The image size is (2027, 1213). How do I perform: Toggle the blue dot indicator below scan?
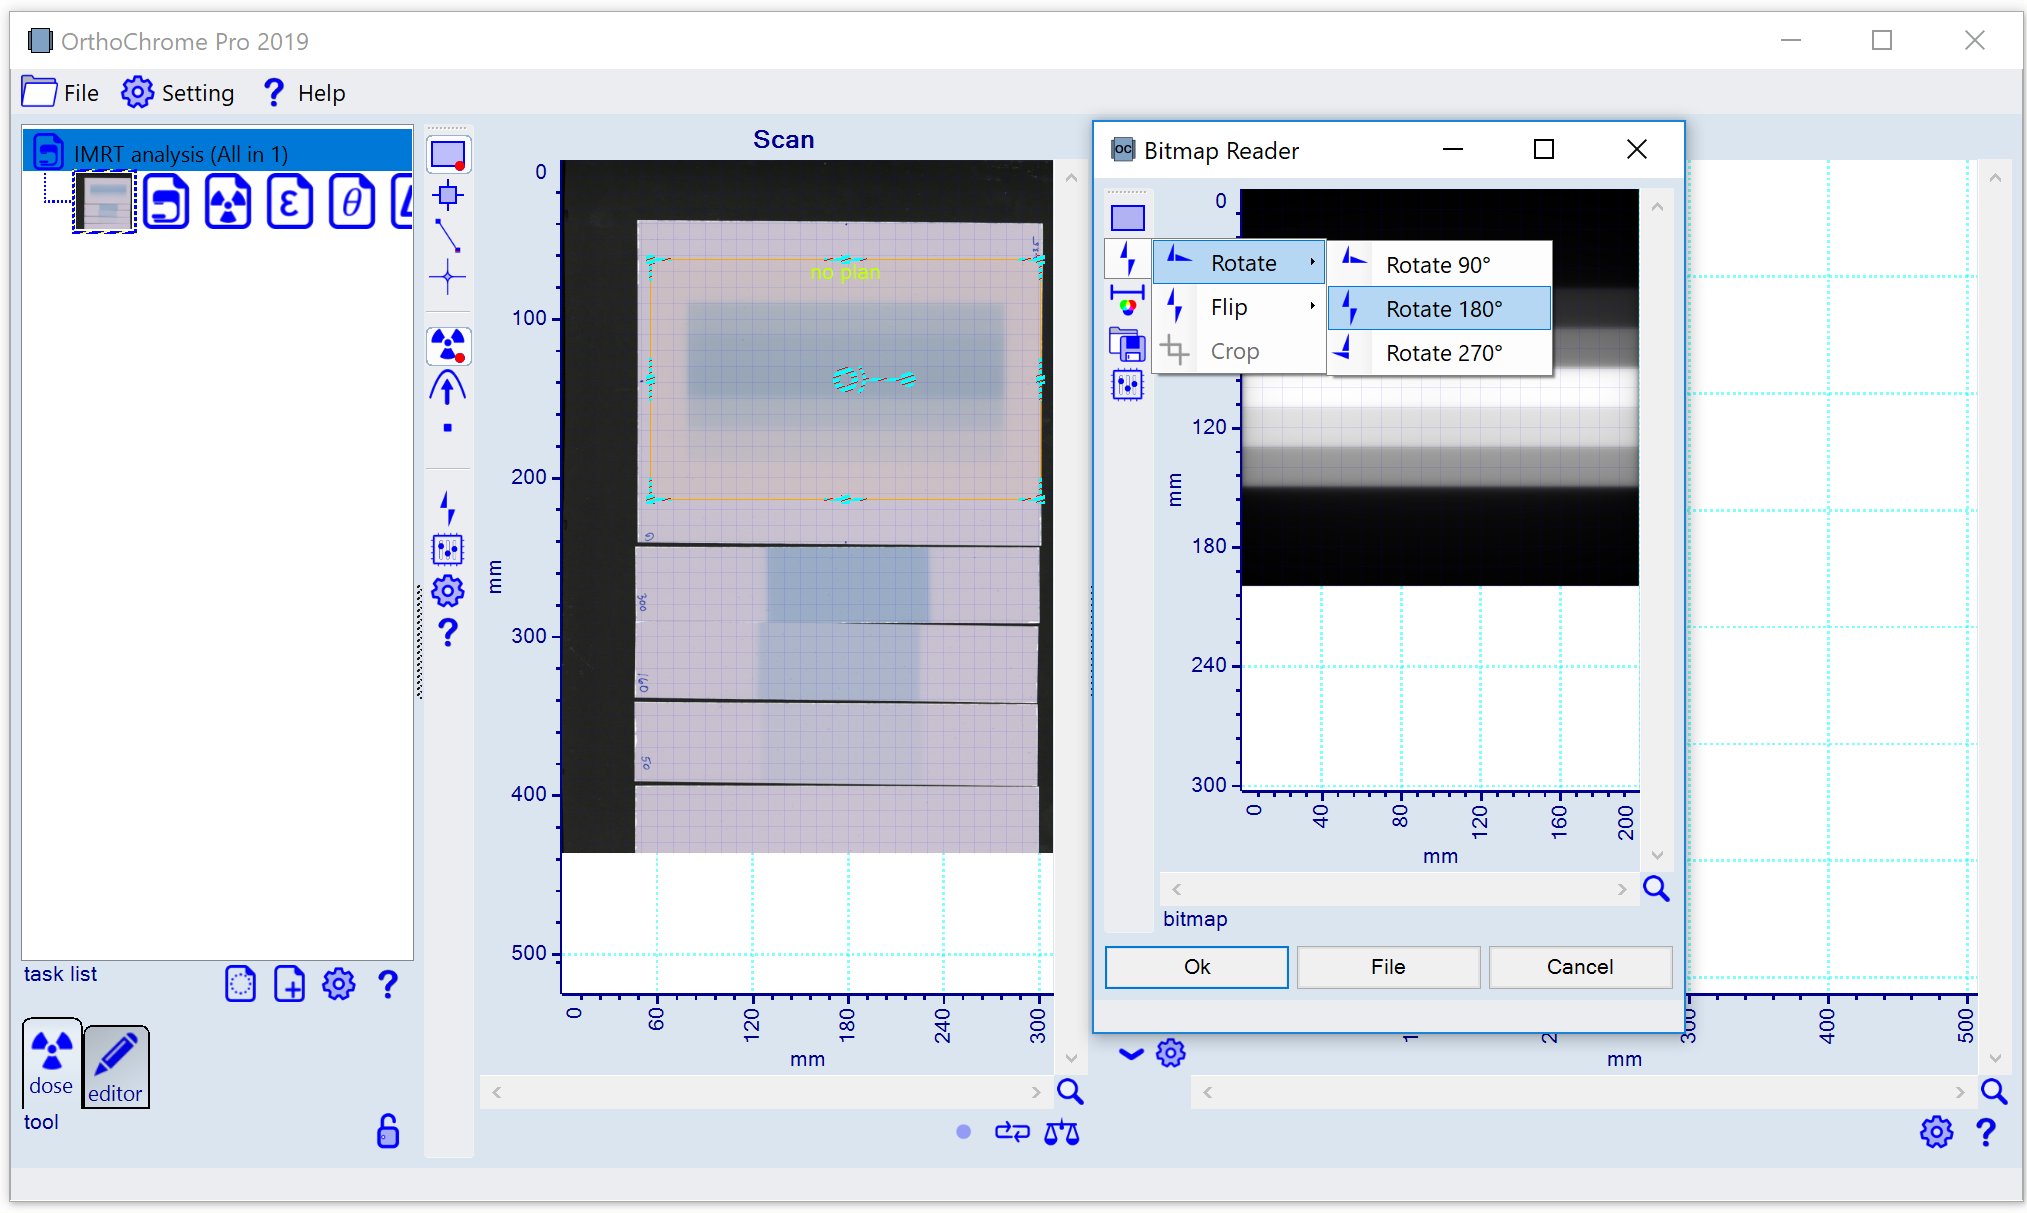point(963,1132)
